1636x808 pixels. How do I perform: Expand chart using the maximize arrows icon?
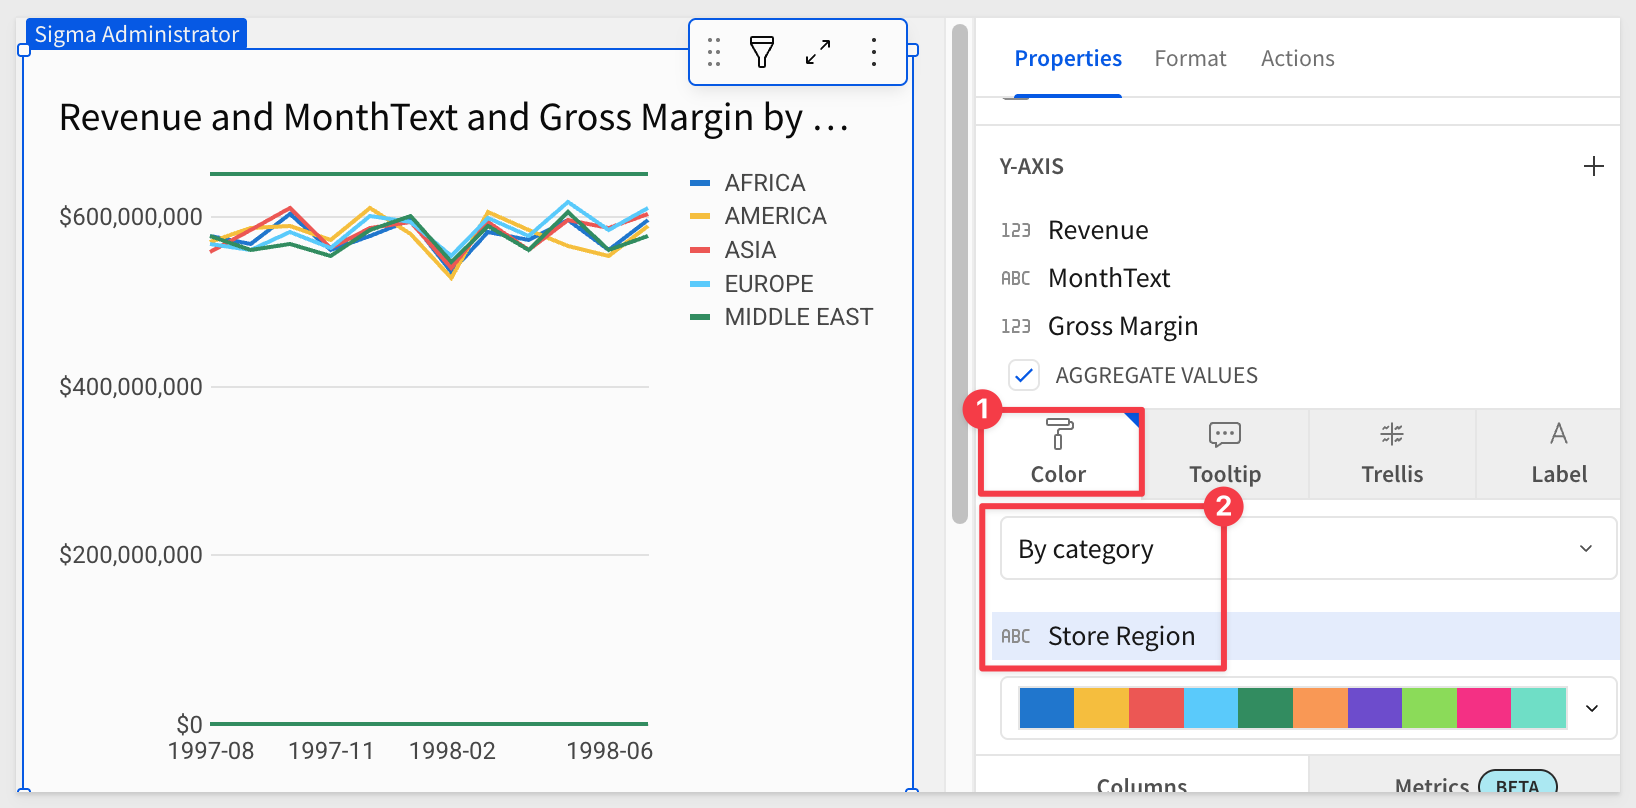(x=818, y=52)
